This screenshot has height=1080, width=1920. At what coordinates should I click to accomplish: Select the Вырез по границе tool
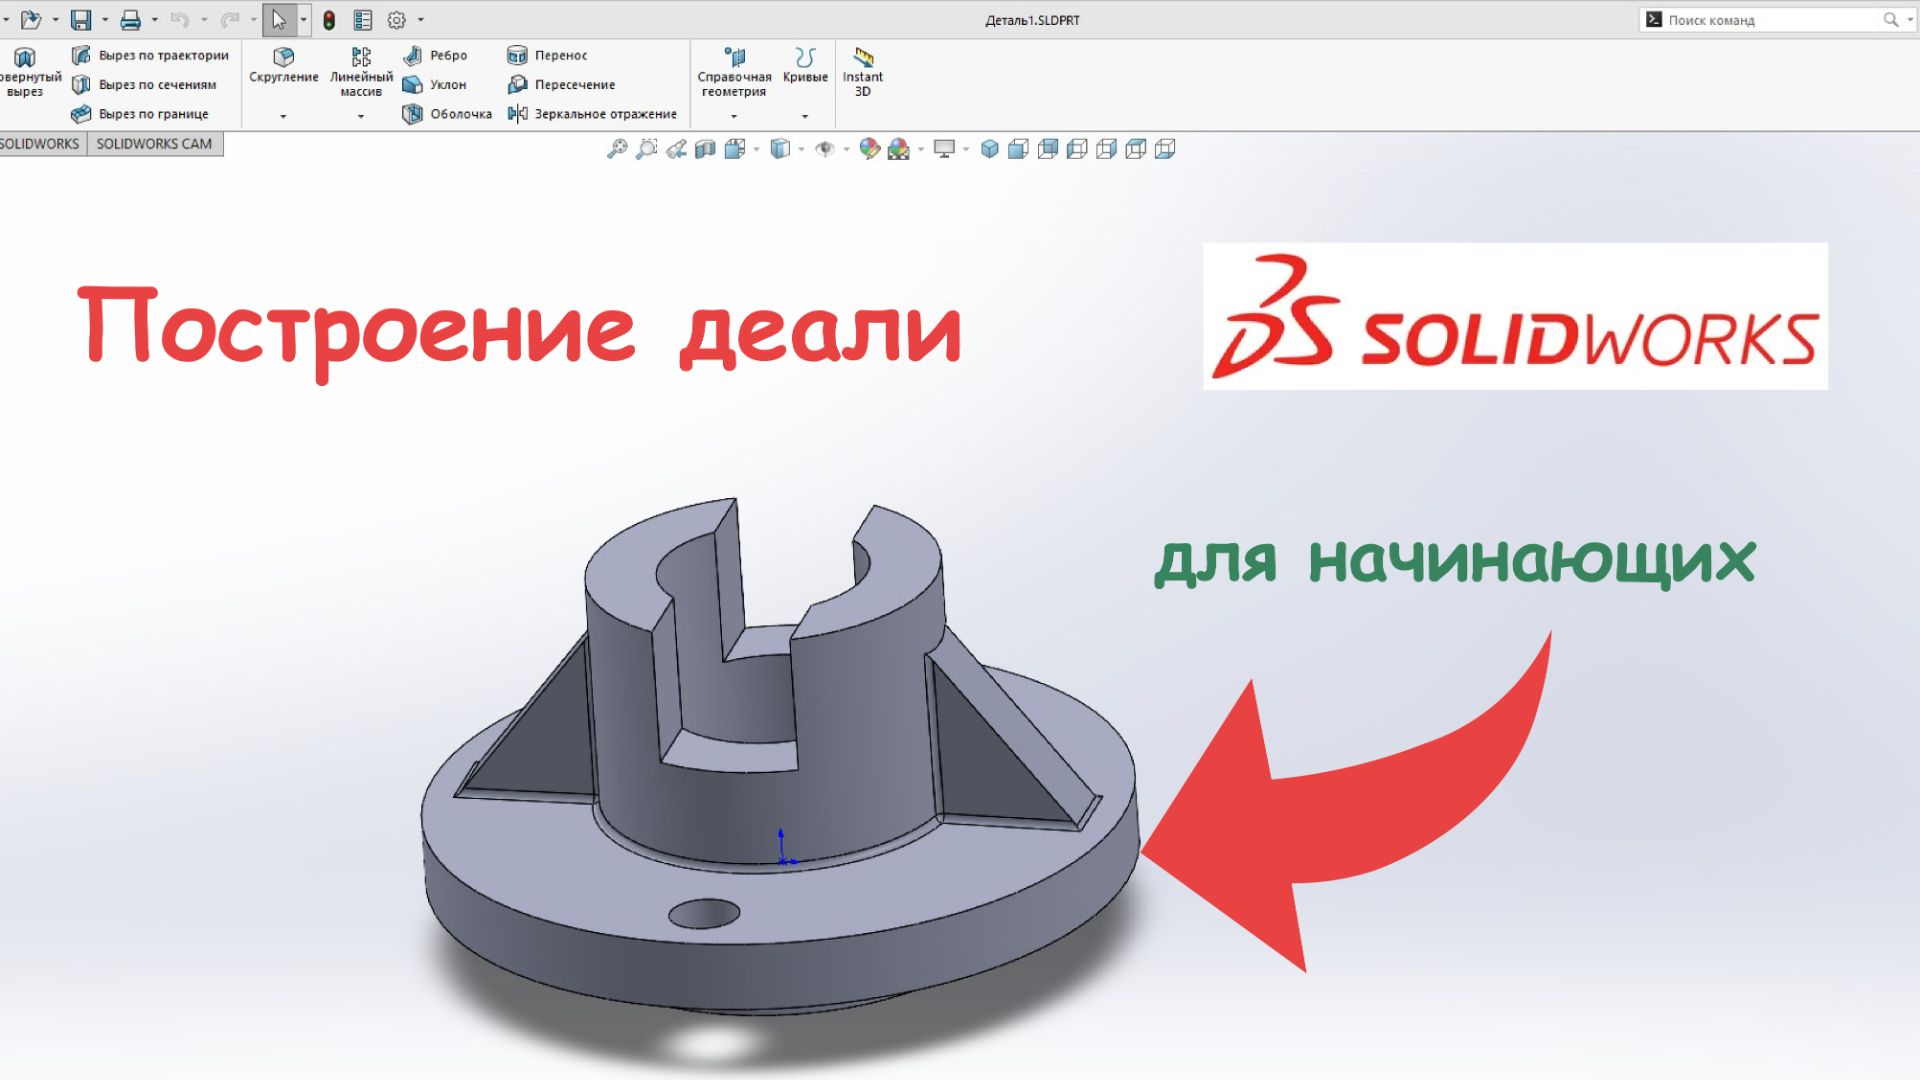[140, 114]
